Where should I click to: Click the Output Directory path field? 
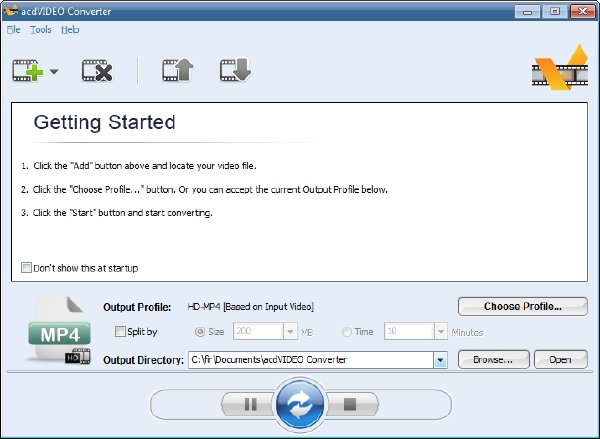pyautogui.click(x=311, y=360)
